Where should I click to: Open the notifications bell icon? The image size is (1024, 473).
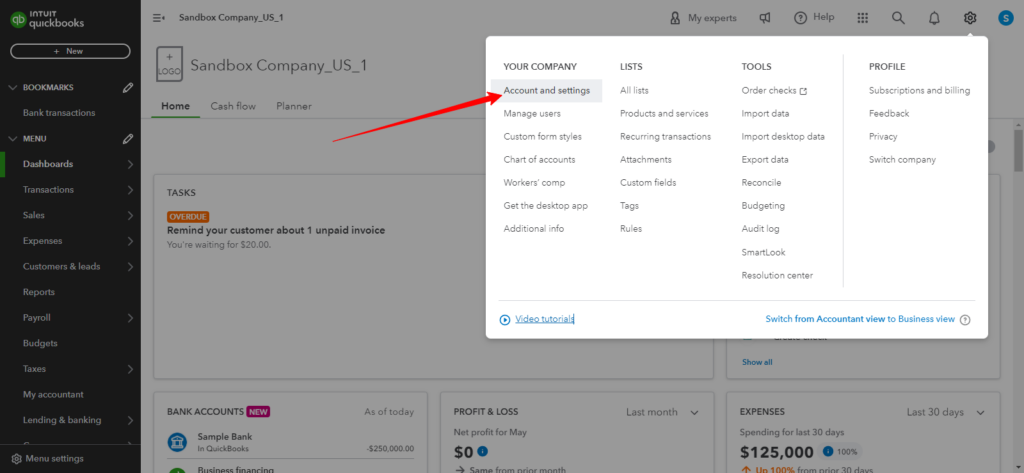(934, 18)
